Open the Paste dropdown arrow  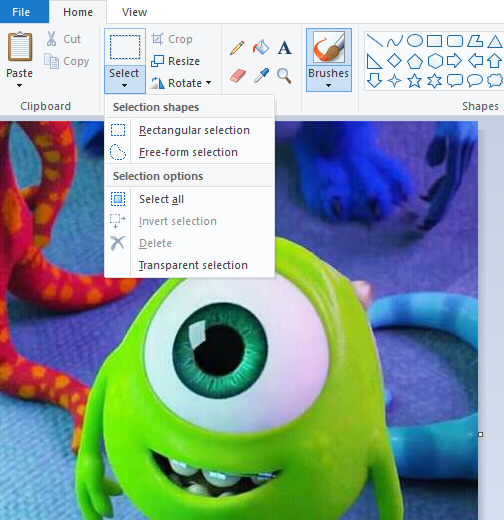click(x=19, y=86)
